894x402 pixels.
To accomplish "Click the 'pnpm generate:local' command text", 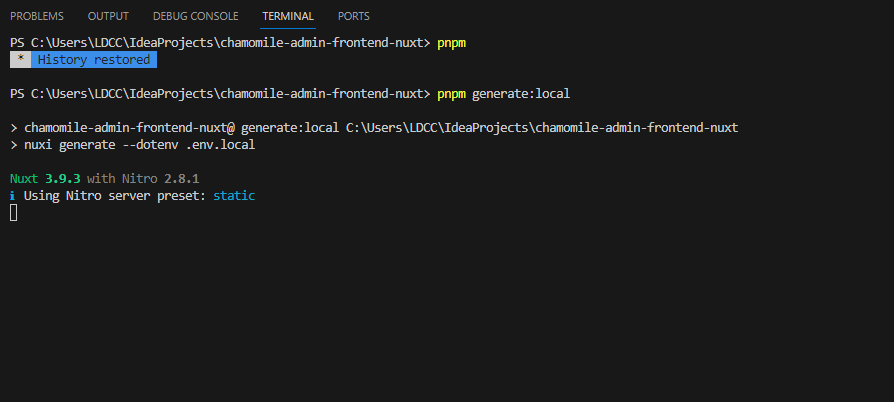I will point(503,94).
